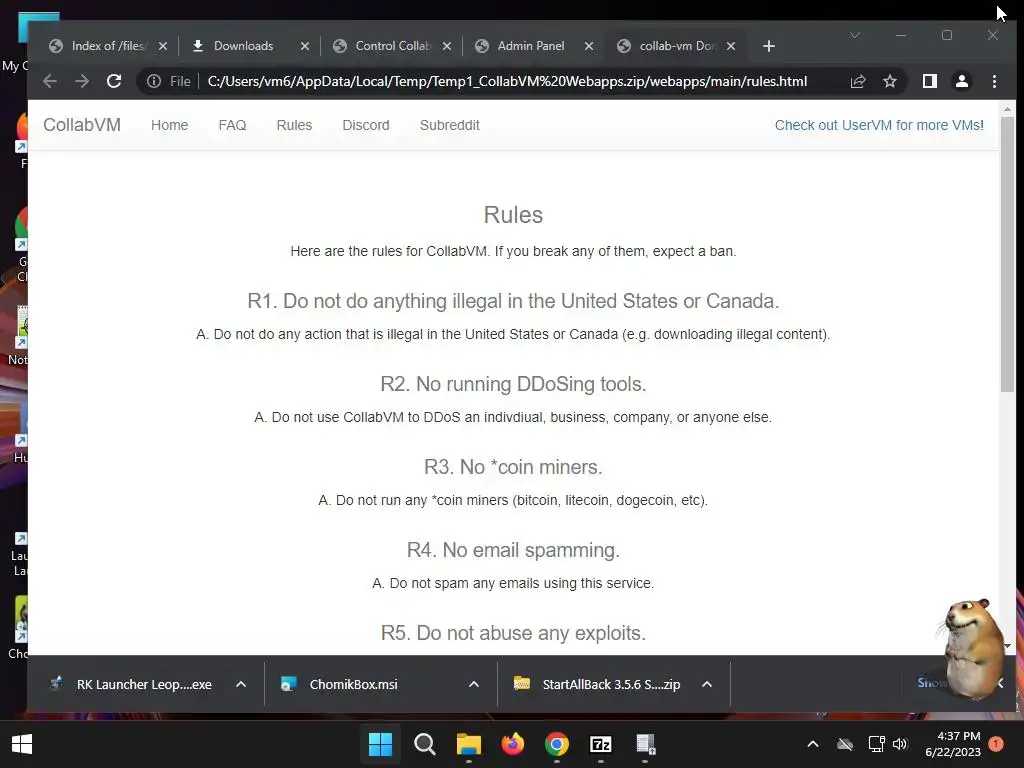Click the address bar URL field

tap(507, 81)
